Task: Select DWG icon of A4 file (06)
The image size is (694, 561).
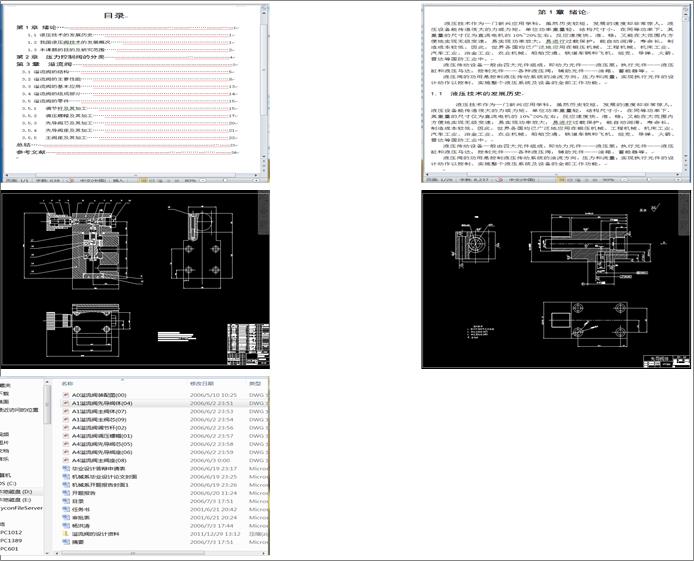Action: point(66,452)
